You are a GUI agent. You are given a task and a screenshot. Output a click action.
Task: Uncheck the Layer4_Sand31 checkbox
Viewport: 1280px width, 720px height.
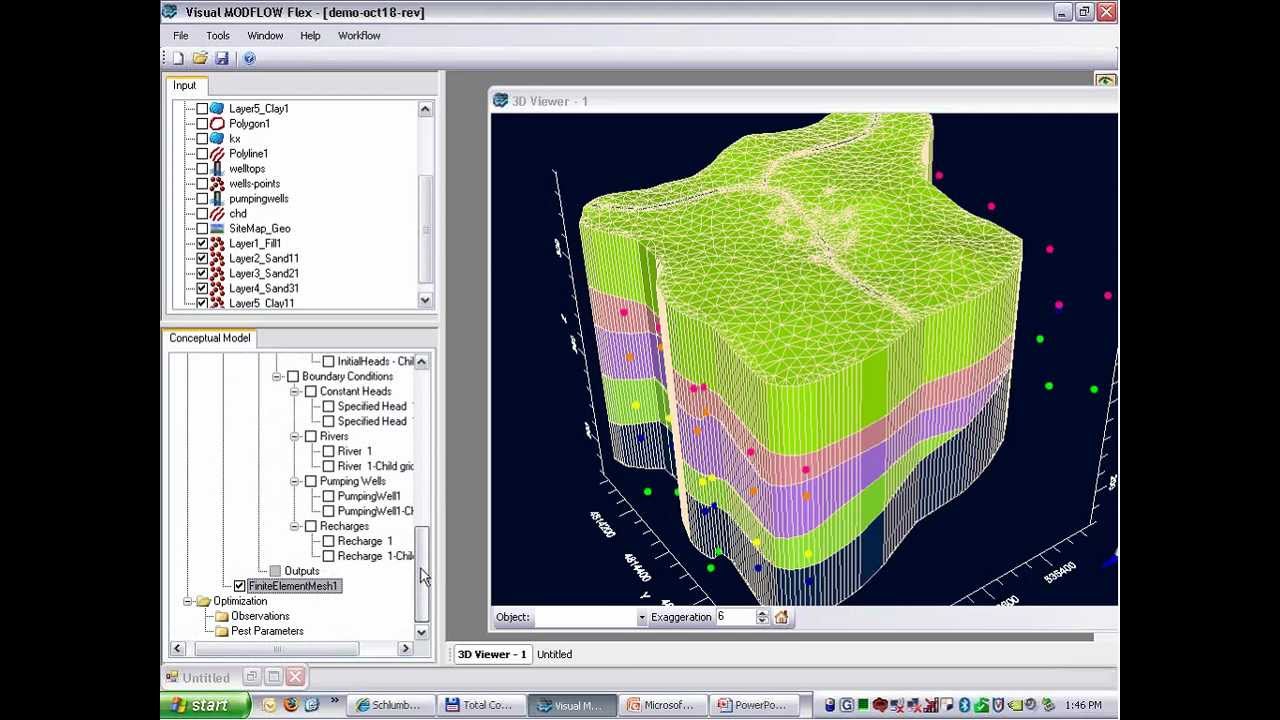[x=202, y=289]
